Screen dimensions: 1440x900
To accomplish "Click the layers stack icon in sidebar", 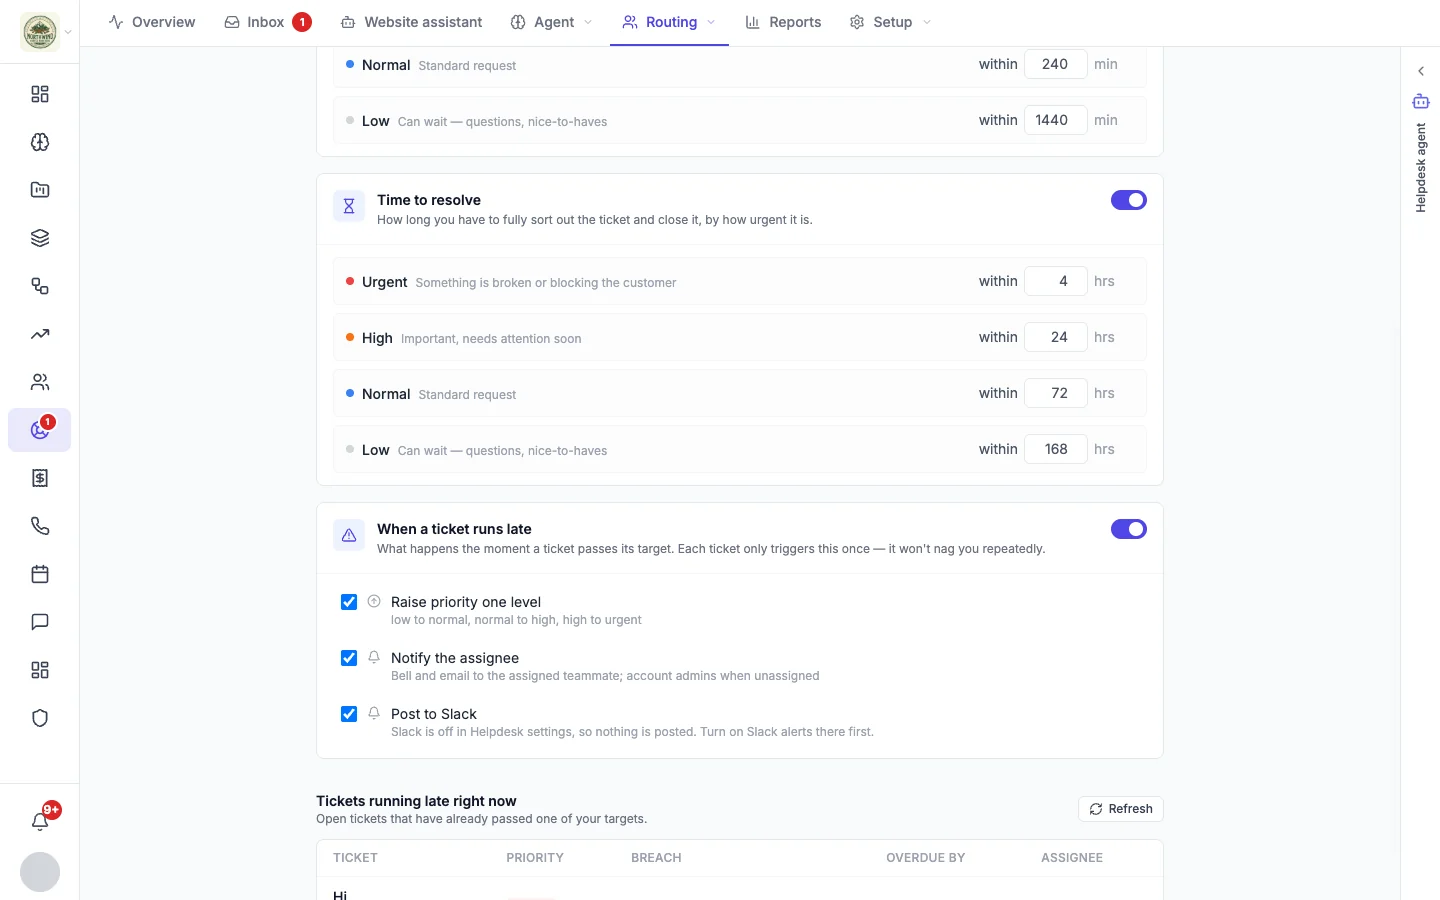I will tap(40, 238).
